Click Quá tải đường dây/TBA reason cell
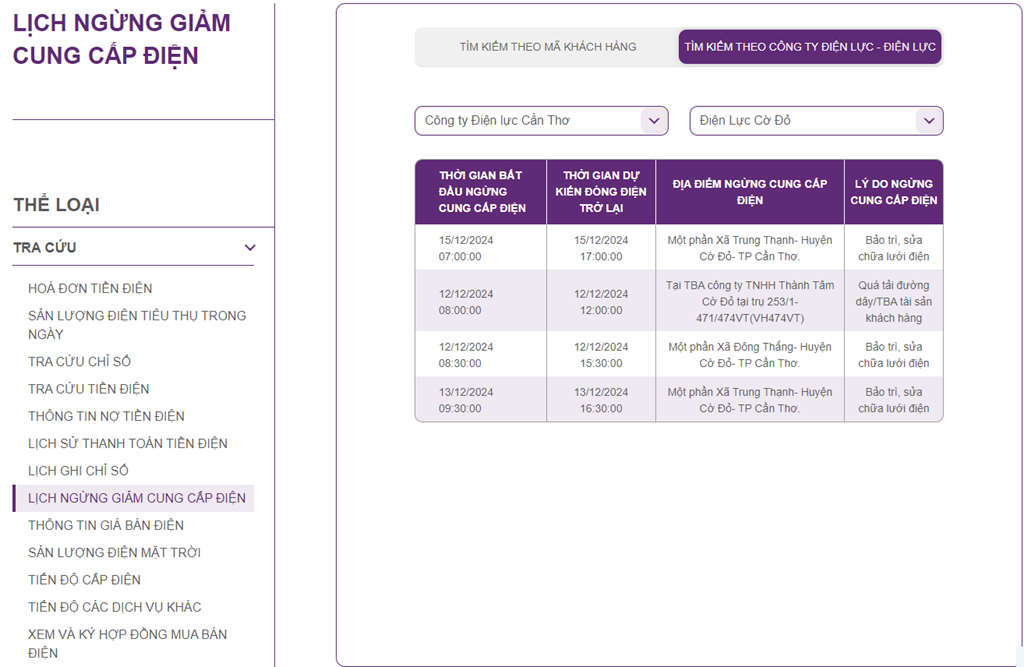The height and width of the screenshot is (667, 1024). point(893,302)
